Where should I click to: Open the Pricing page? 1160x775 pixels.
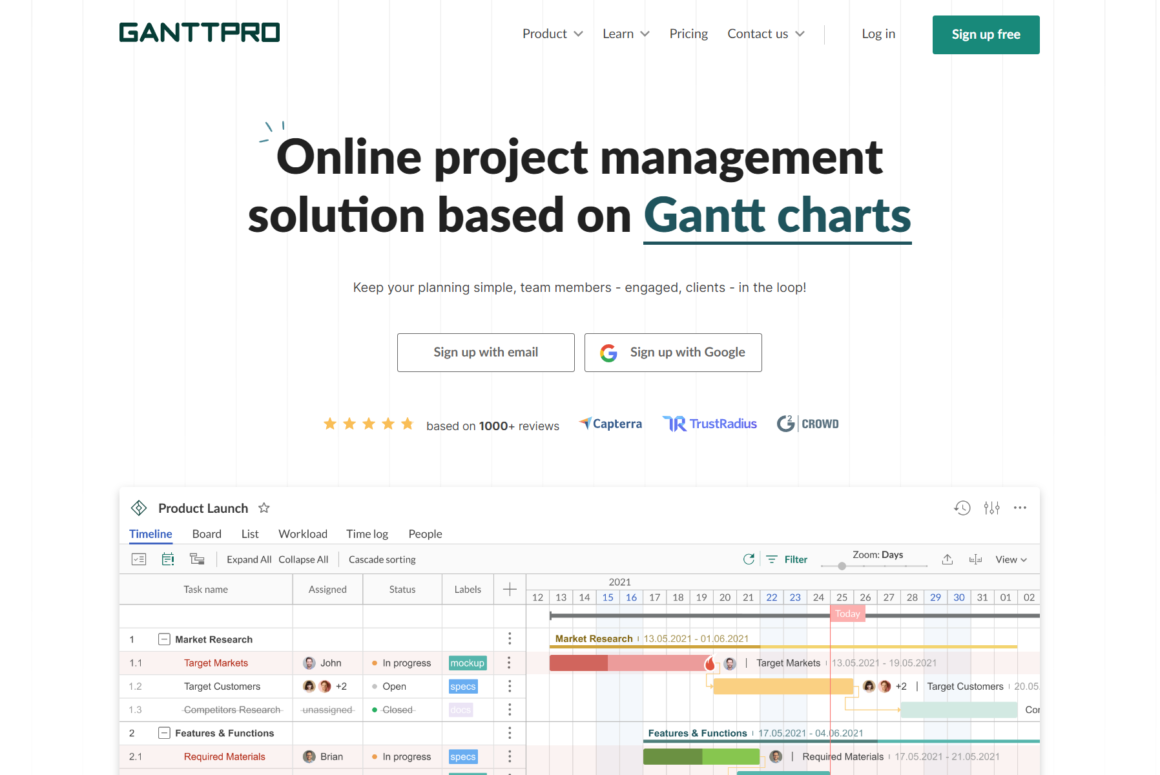pyautogui.click(x=689, y=34)
